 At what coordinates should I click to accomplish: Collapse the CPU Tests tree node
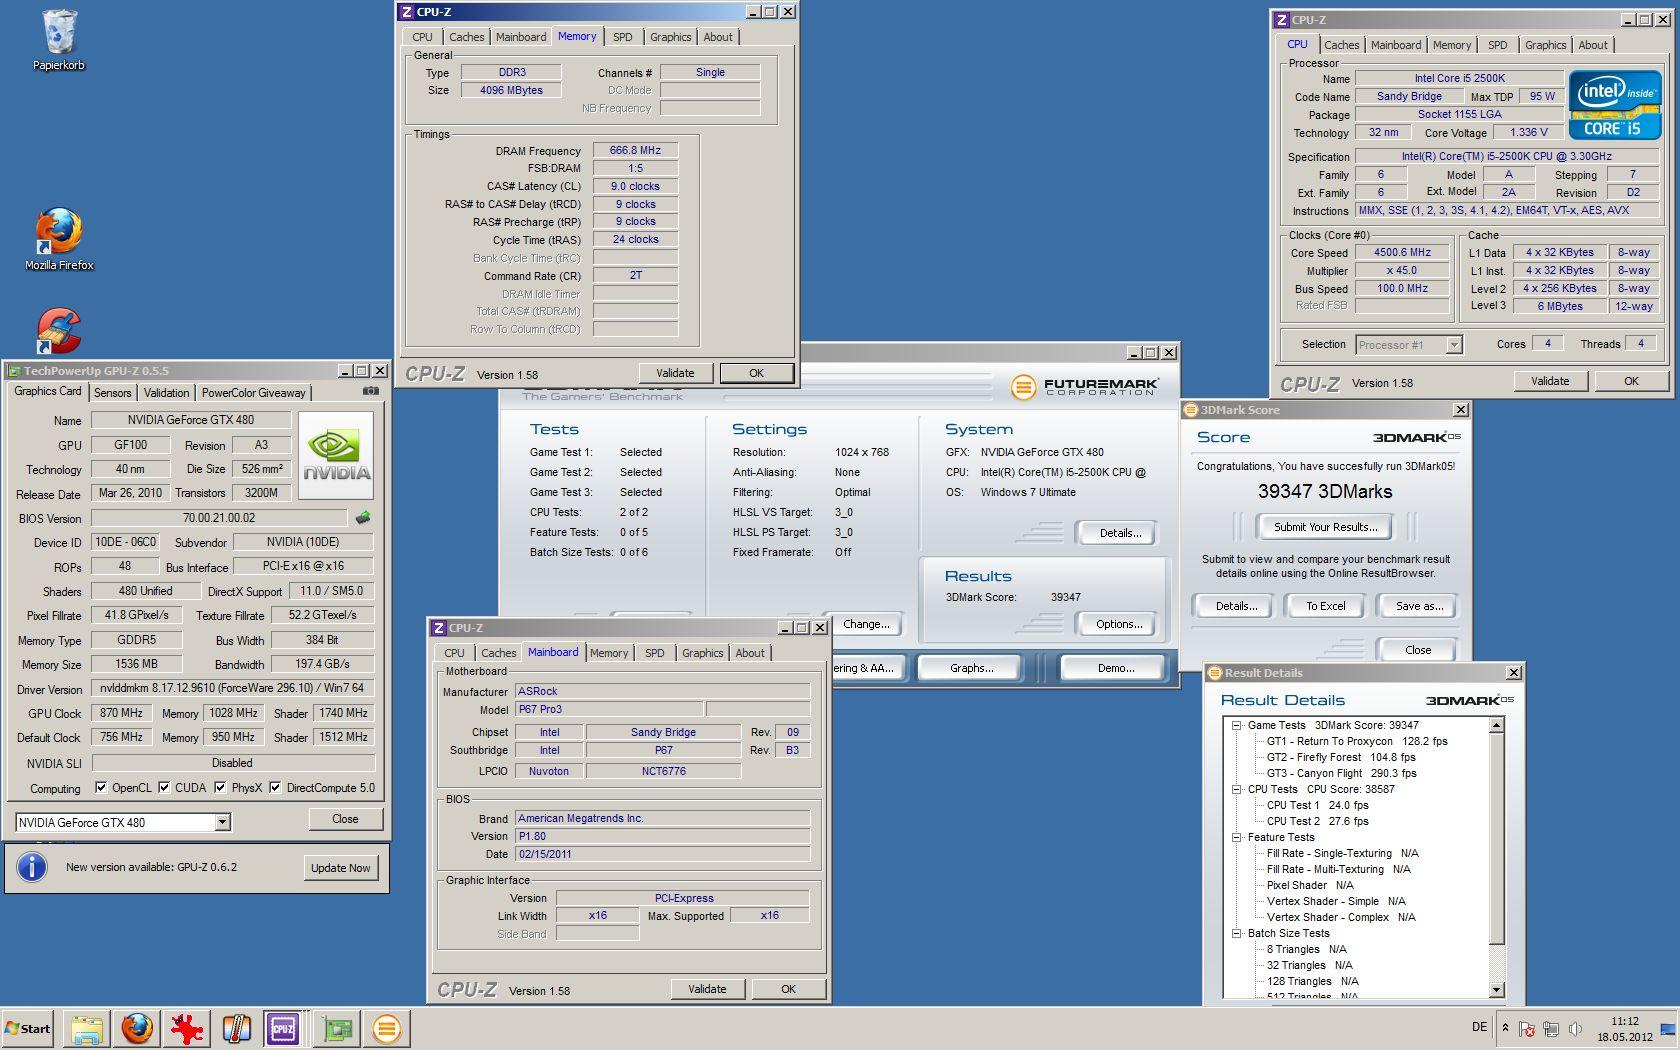pos(1236,789)
